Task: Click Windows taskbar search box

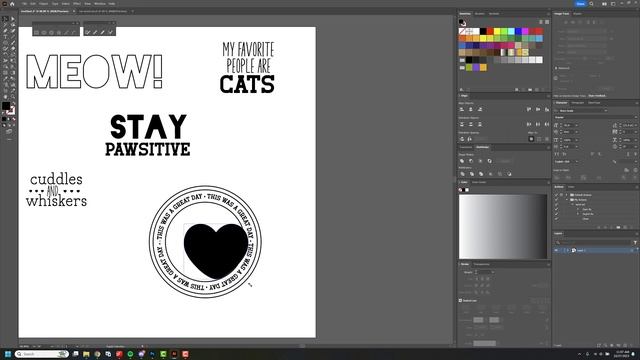Action: (x=42, y=354)
